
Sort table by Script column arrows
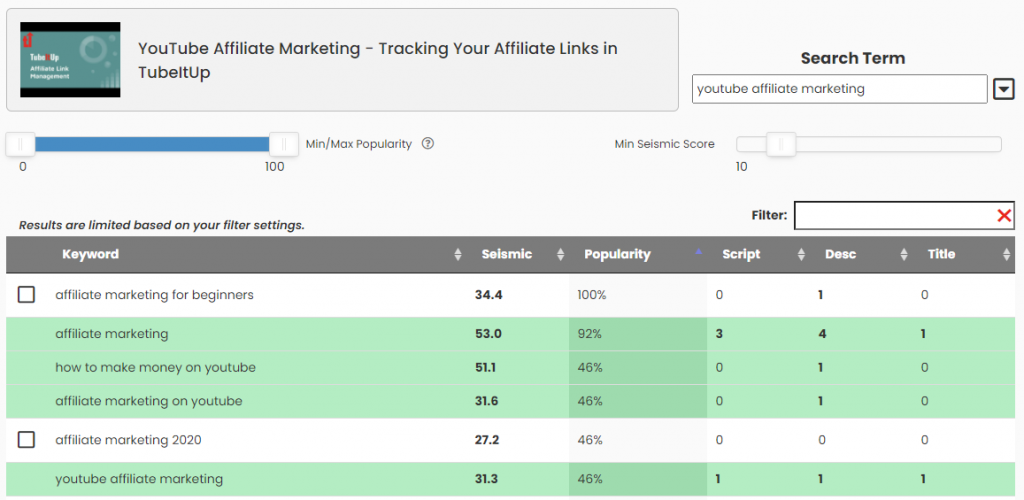click(801, 255)
